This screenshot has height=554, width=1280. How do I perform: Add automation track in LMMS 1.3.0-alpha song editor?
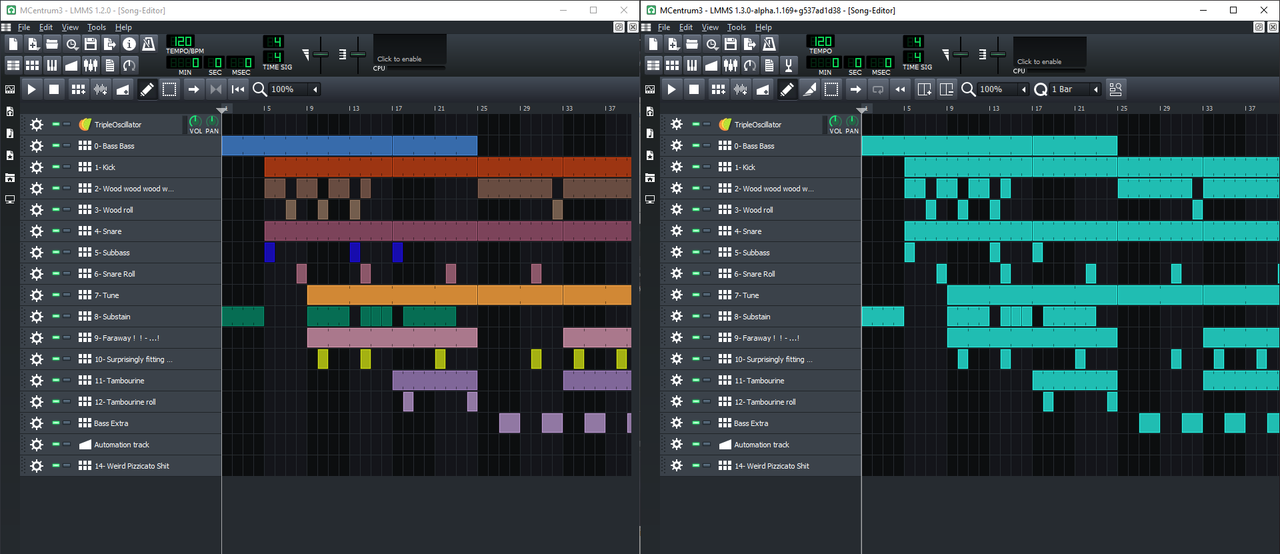[762, 89]
